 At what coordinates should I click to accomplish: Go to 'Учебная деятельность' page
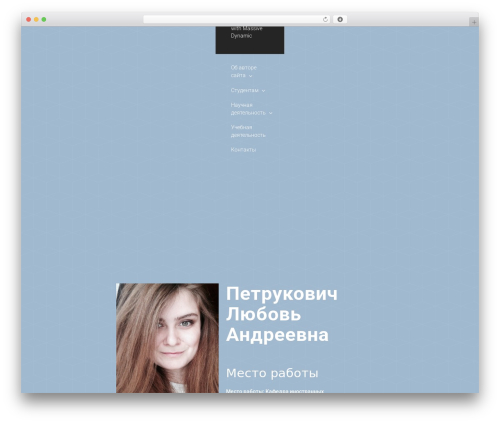pos(248,131)
